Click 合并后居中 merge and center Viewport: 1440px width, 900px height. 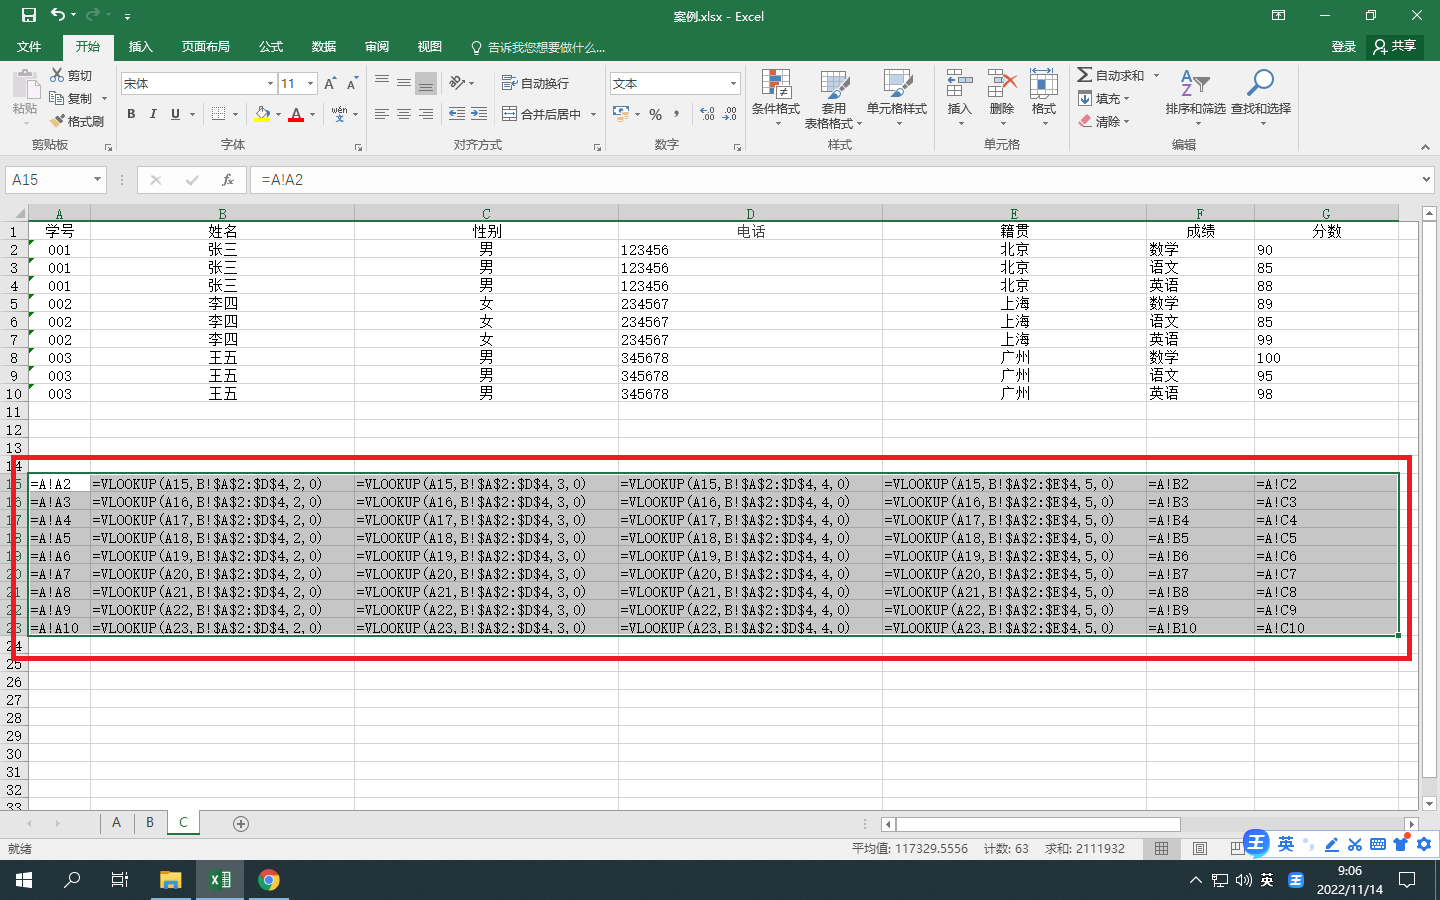pos(542,114)
